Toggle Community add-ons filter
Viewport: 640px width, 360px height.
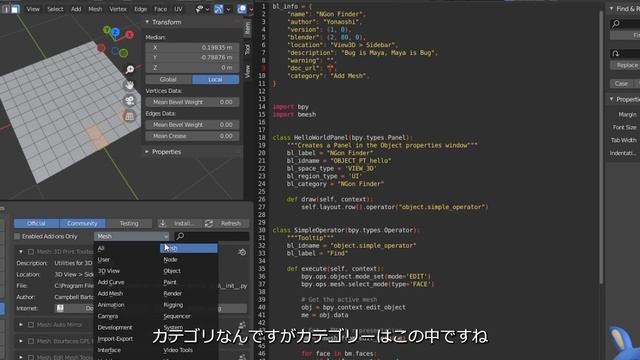pos(82,223)
